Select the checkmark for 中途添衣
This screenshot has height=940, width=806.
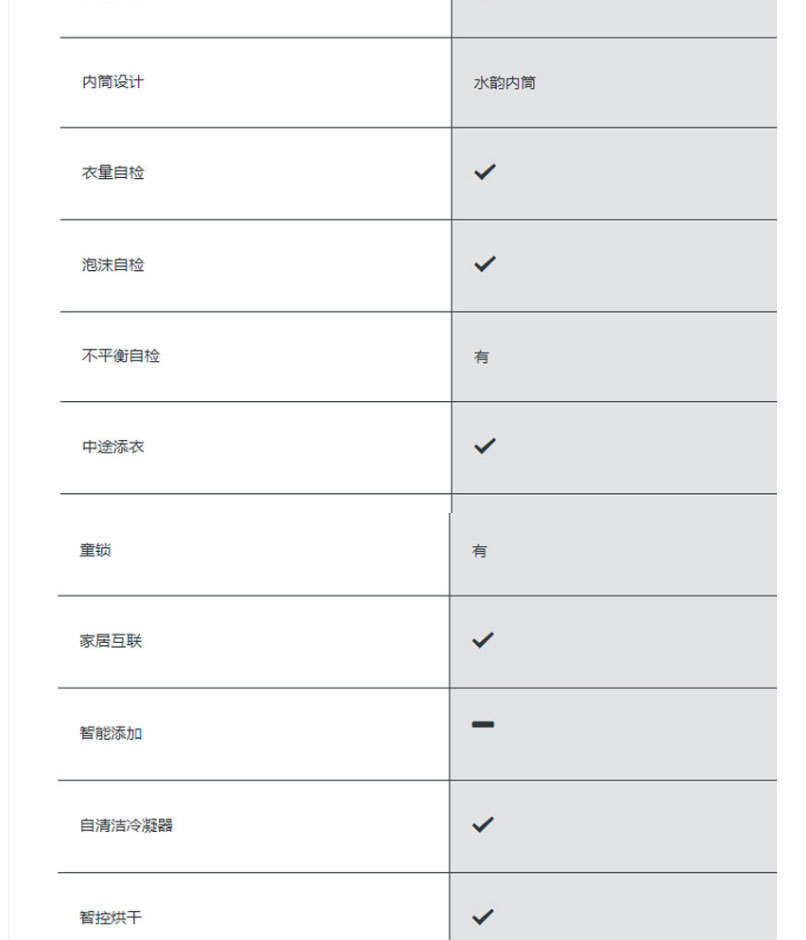point(485,446)
